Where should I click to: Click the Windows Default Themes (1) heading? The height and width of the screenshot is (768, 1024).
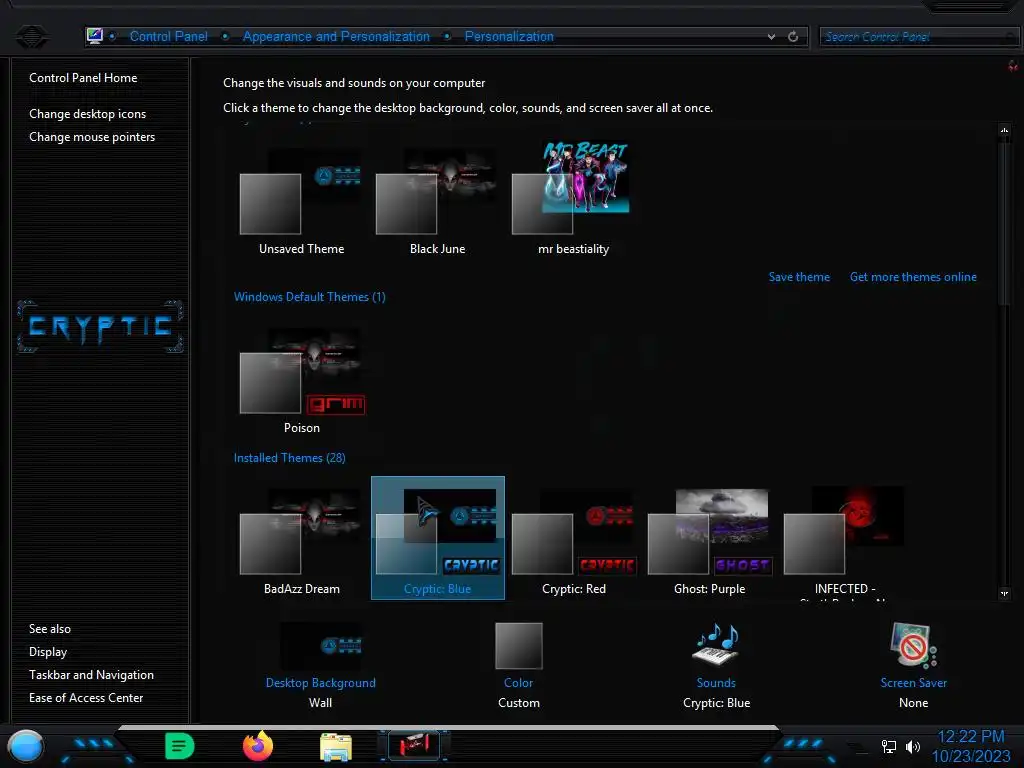click(310, 296)
